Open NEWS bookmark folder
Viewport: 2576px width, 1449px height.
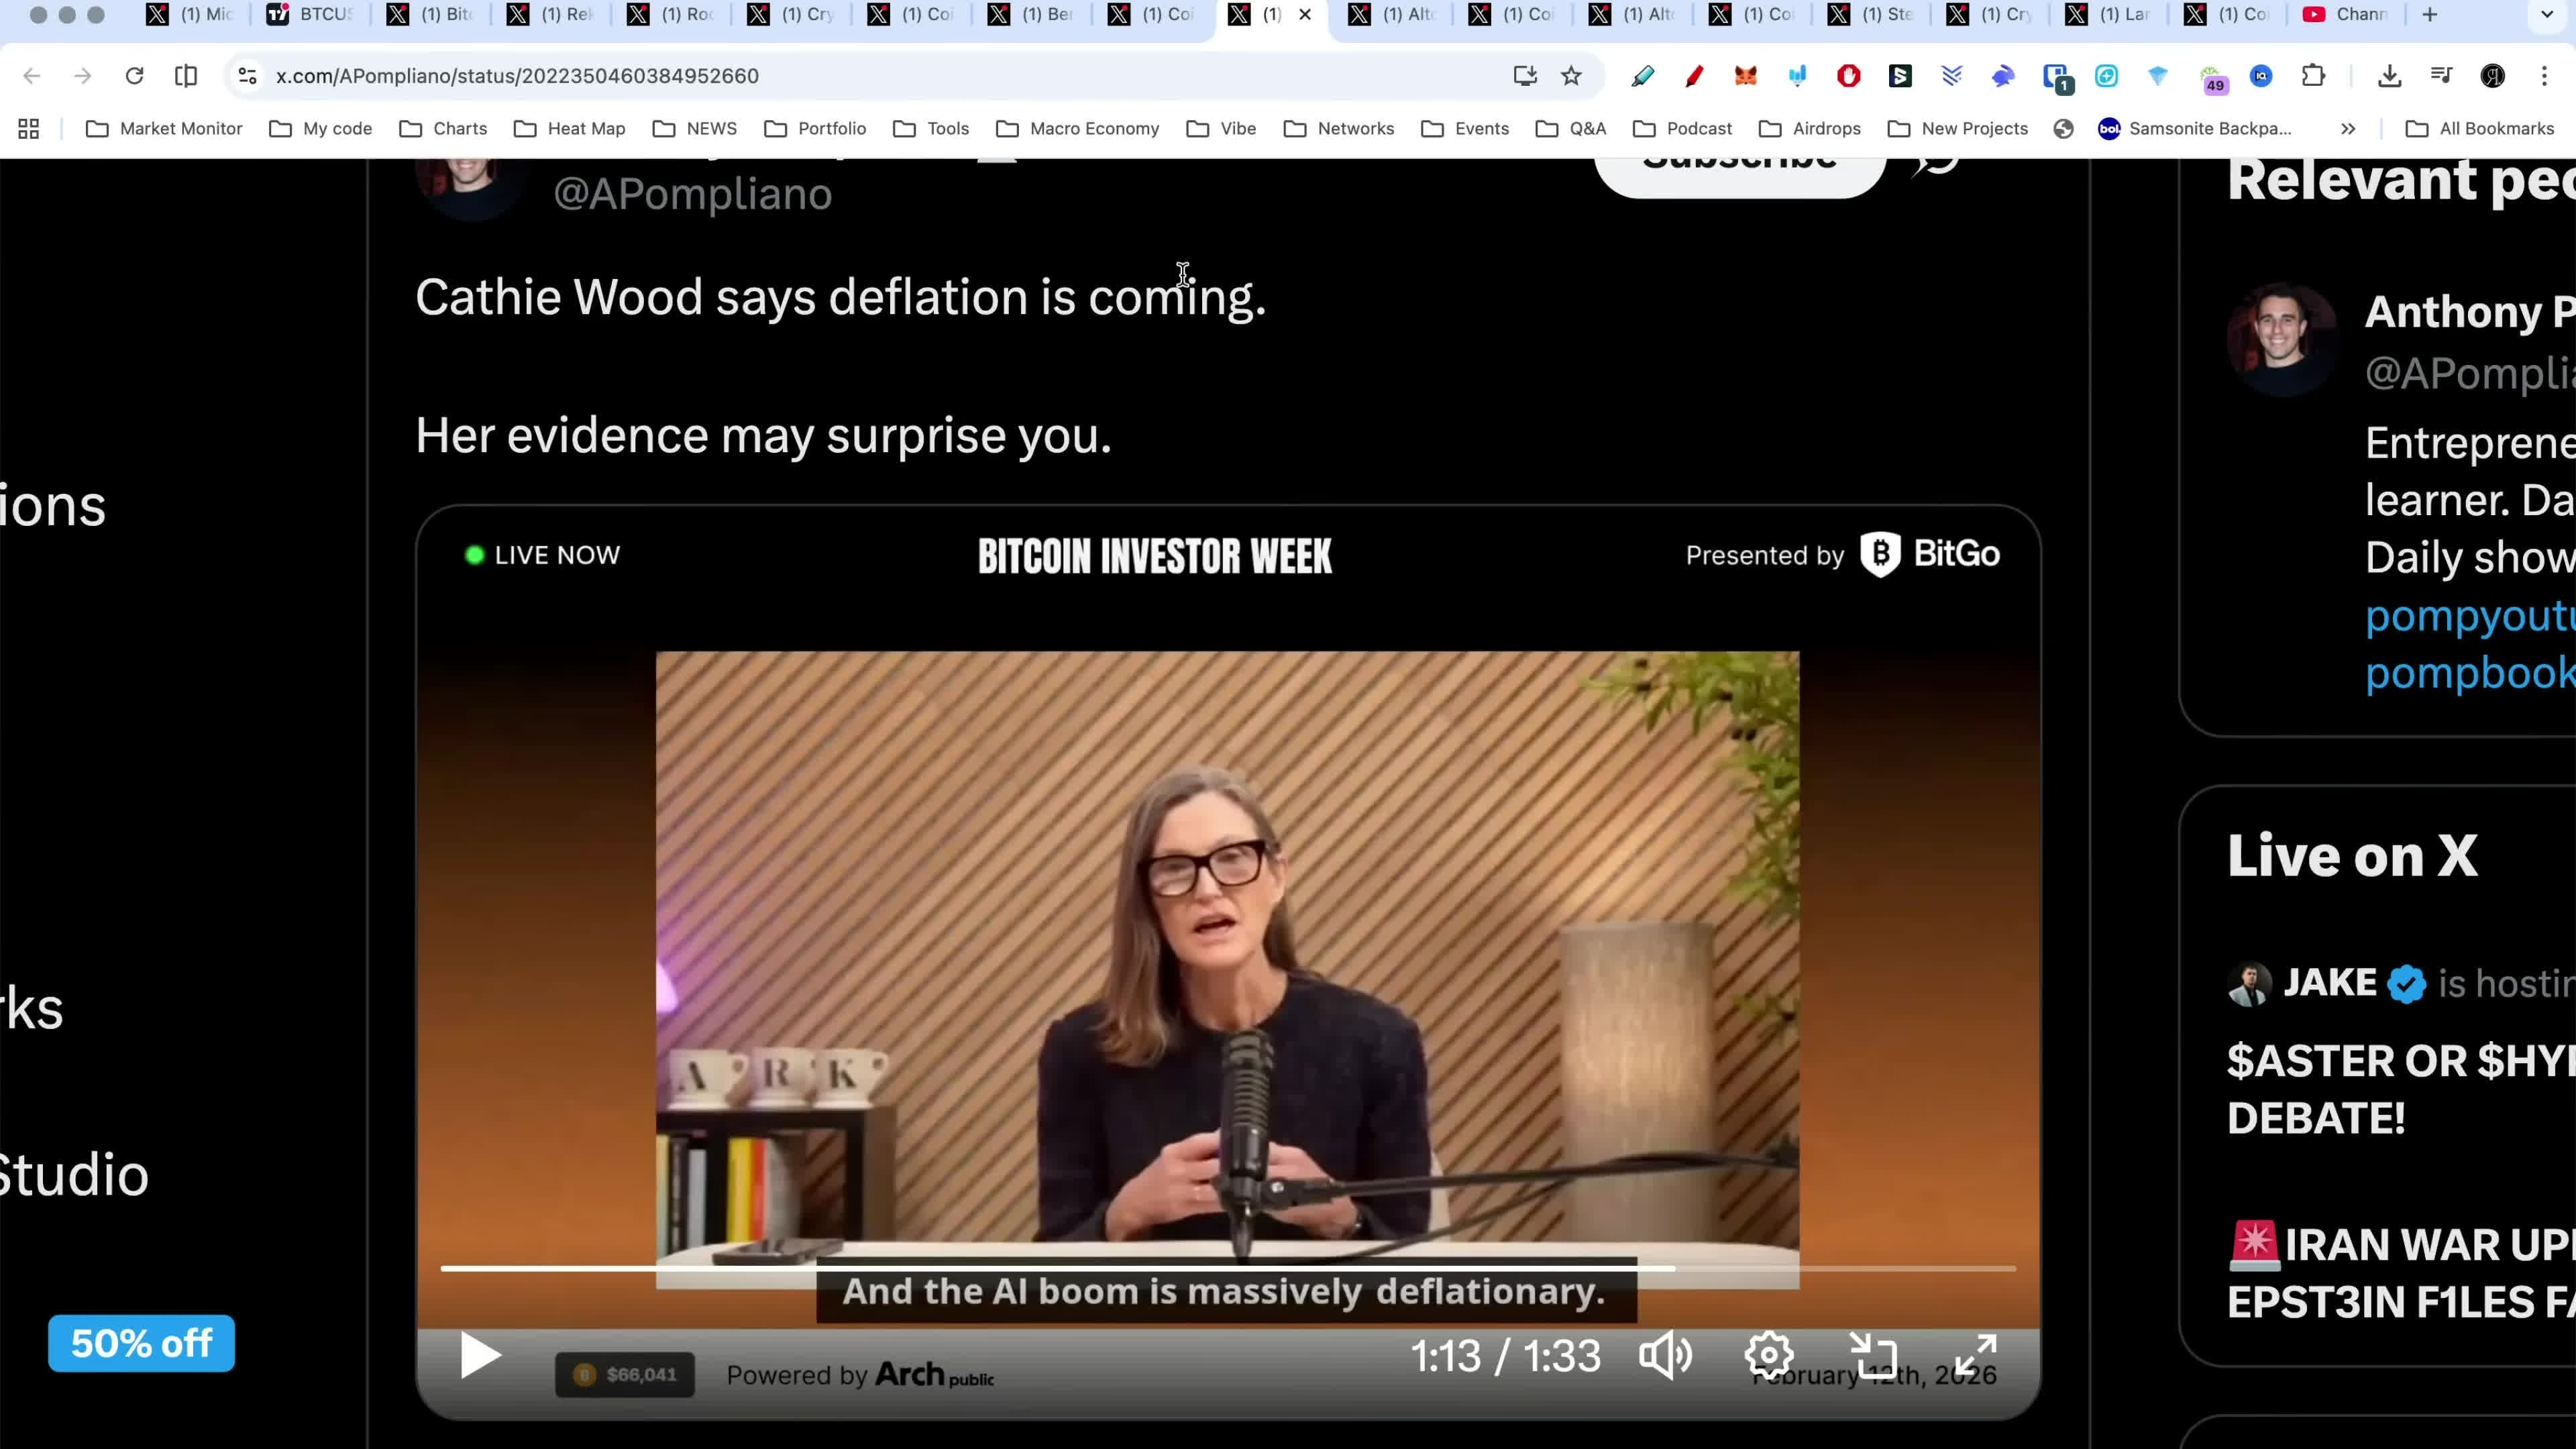pos(695,129)
